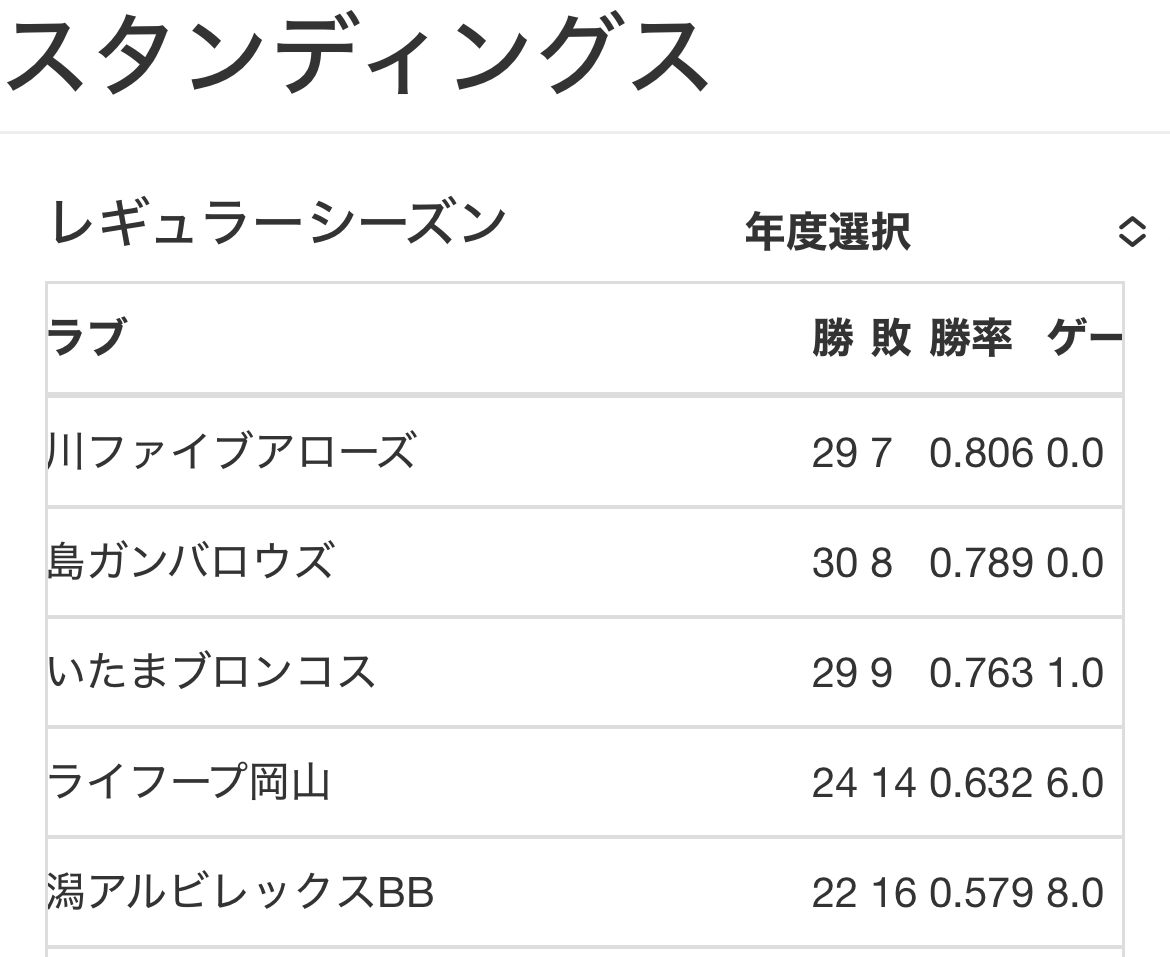Click the 0.579 win rate cell
The image size is (1170, 957).
980,894
